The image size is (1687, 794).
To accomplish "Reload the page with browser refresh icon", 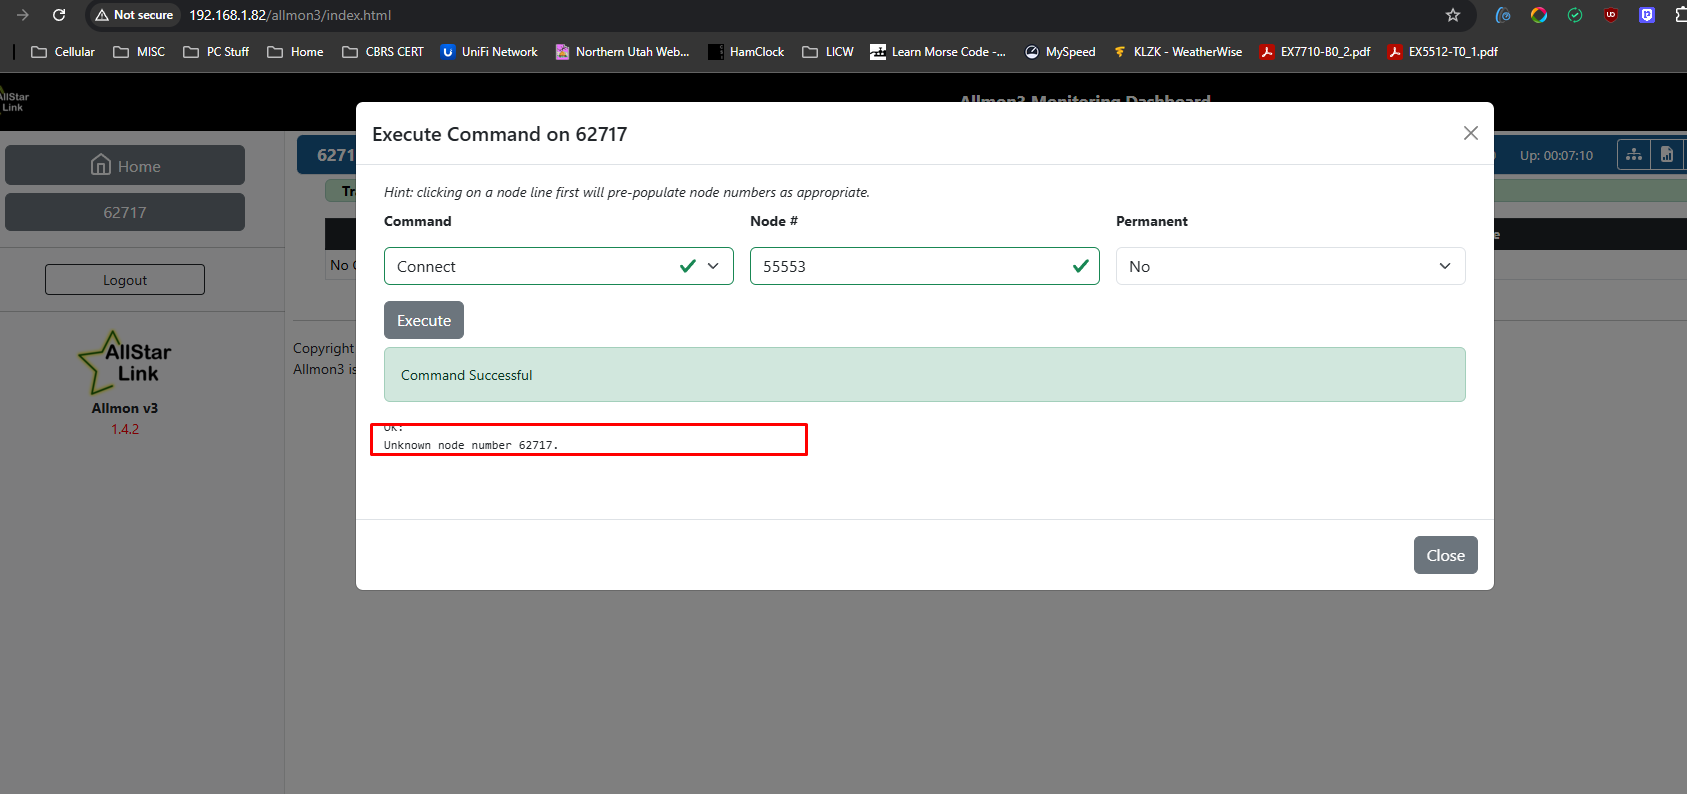I will pyautogui.click(x=59, y=15).
